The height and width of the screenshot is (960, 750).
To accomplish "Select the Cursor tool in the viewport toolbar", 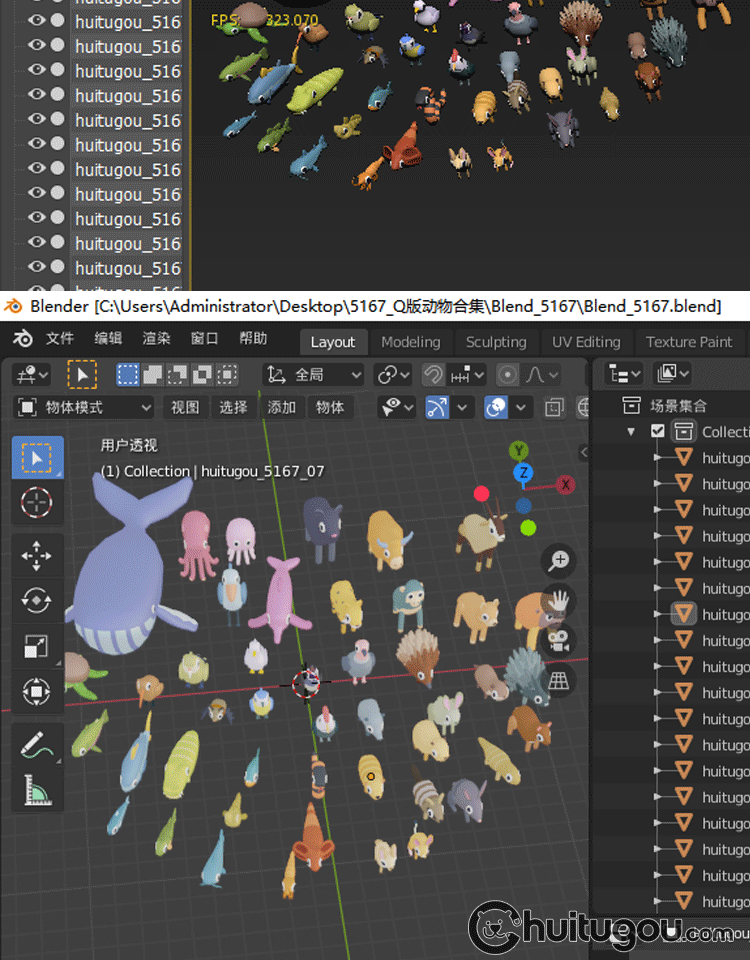I will (37, 502).
